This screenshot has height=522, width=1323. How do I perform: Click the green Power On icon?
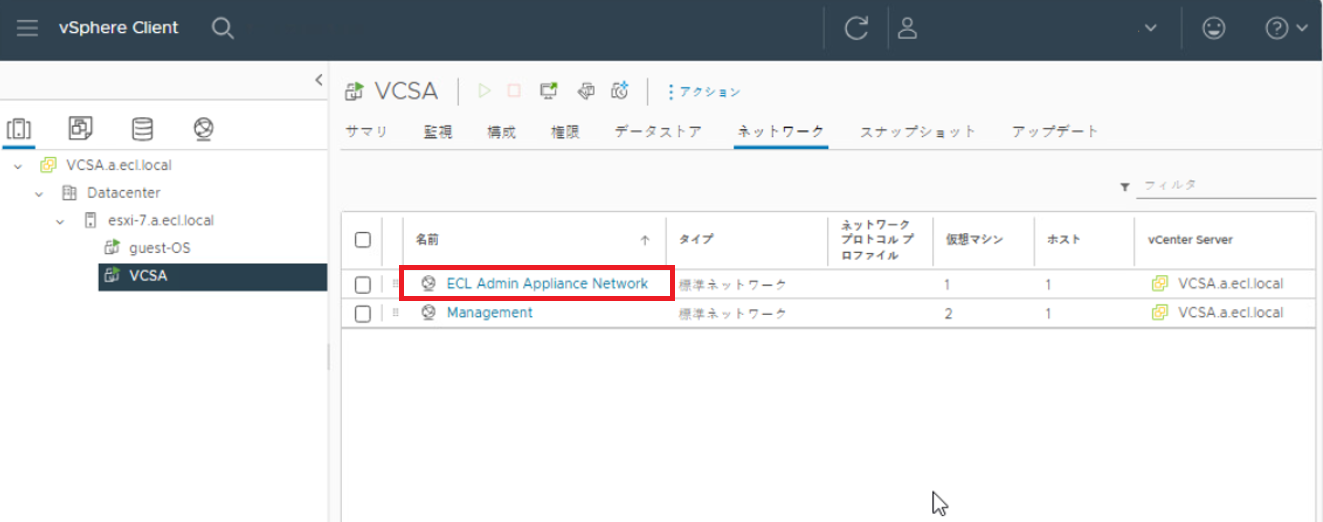485,91
